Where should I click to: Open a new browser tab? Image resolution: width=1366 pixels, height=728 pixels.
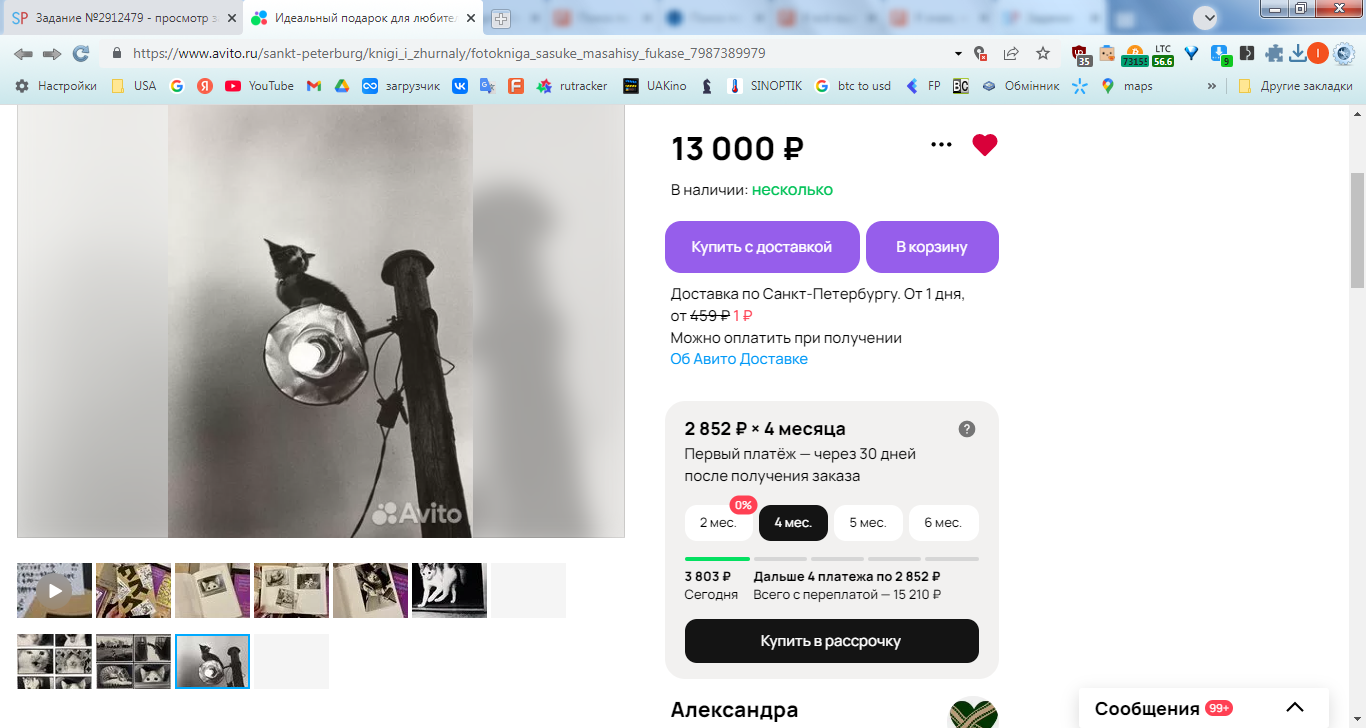pyautogui.click(x=501, y=18)
